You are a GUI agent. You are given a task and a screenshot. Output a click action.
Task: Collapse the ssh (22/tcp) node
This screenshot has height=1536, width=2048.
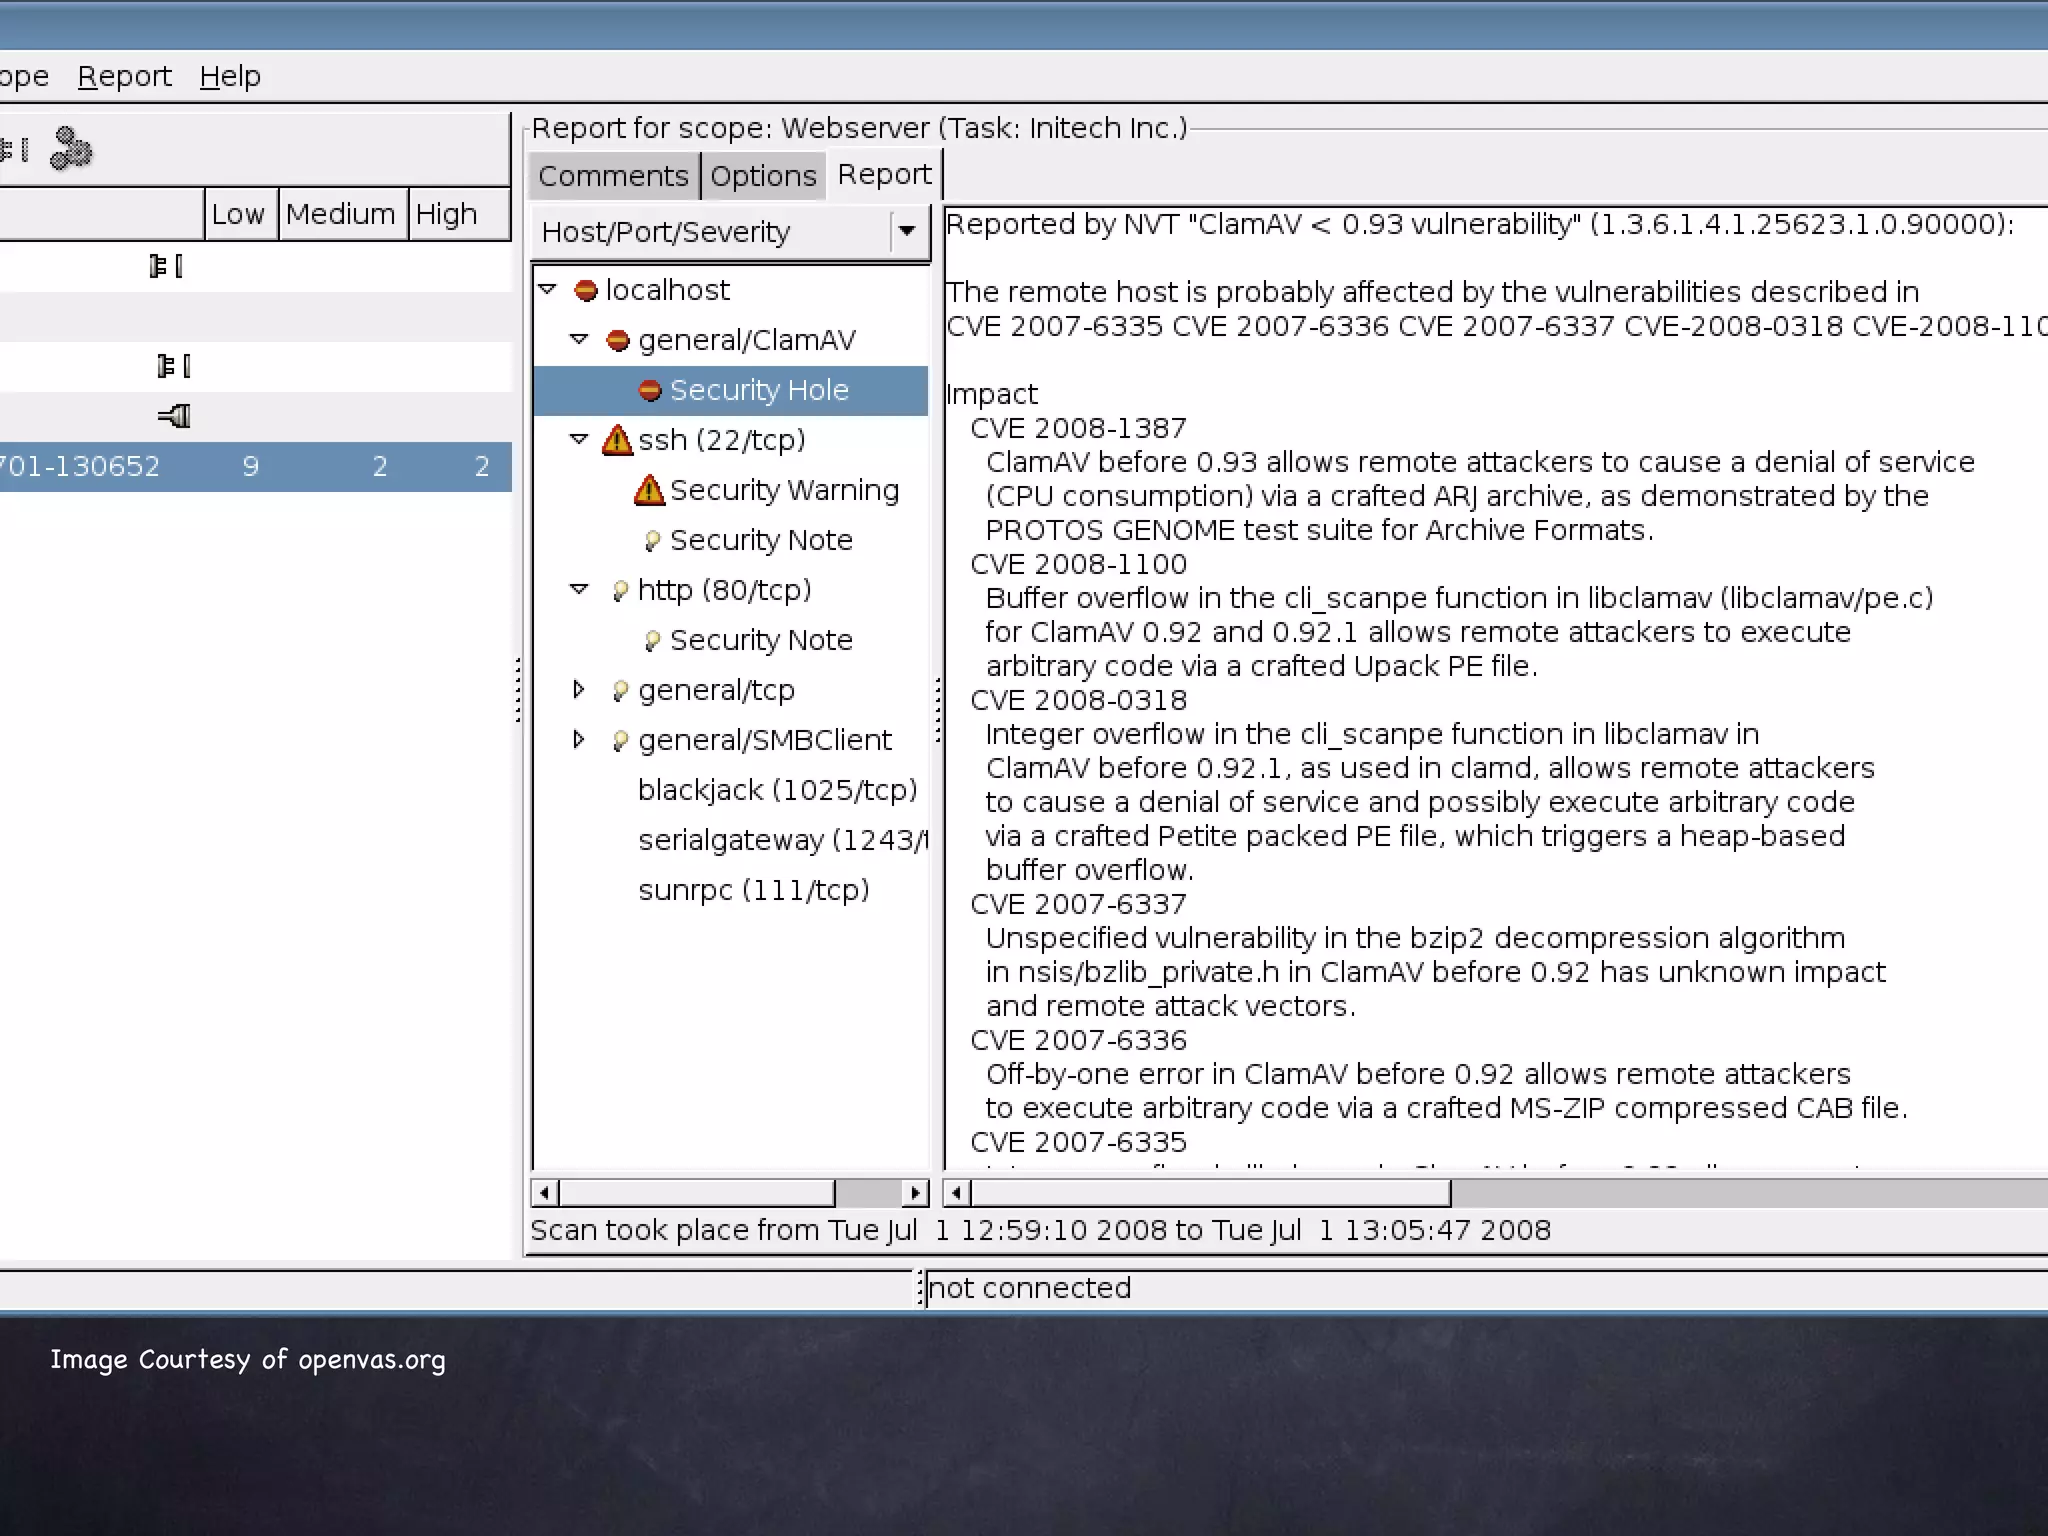578,439
